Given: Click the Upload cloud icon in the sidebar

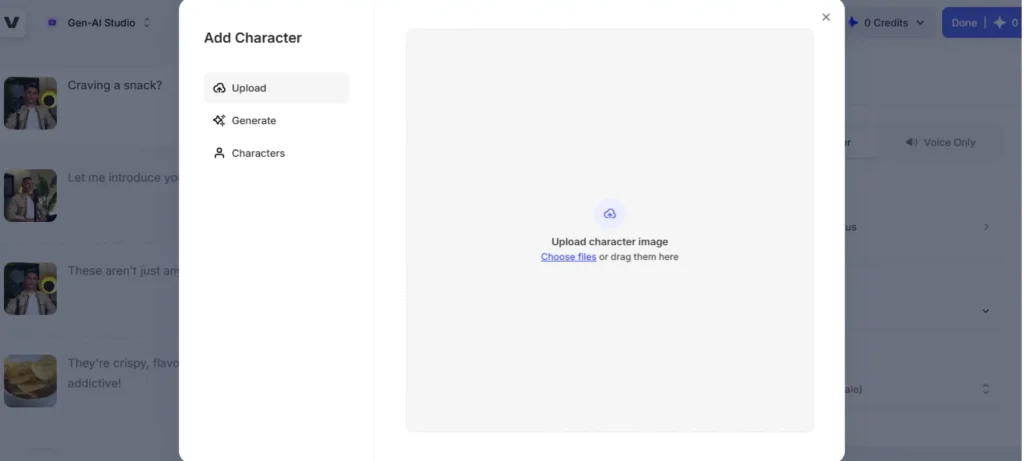Looking at the screenshot, I should pos(220,88).
